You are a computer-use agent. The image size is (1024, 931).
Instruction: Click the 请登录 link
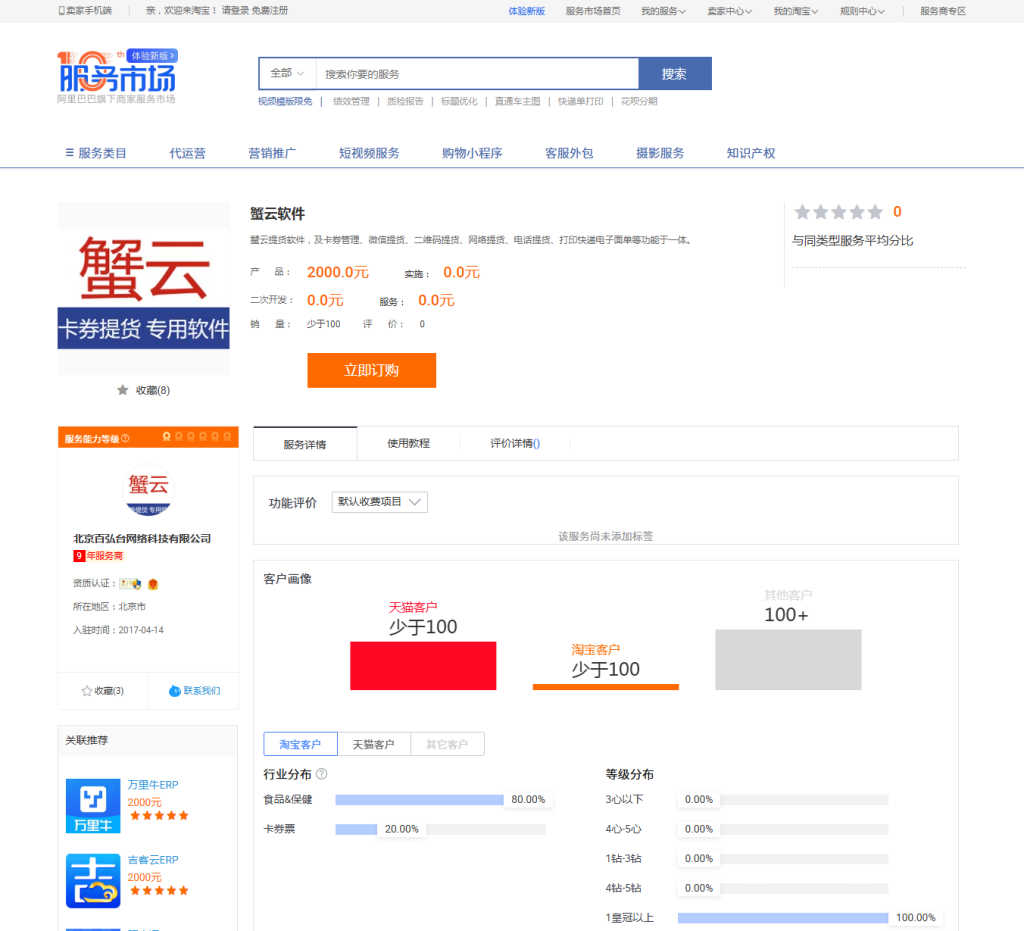pos(235,10)
